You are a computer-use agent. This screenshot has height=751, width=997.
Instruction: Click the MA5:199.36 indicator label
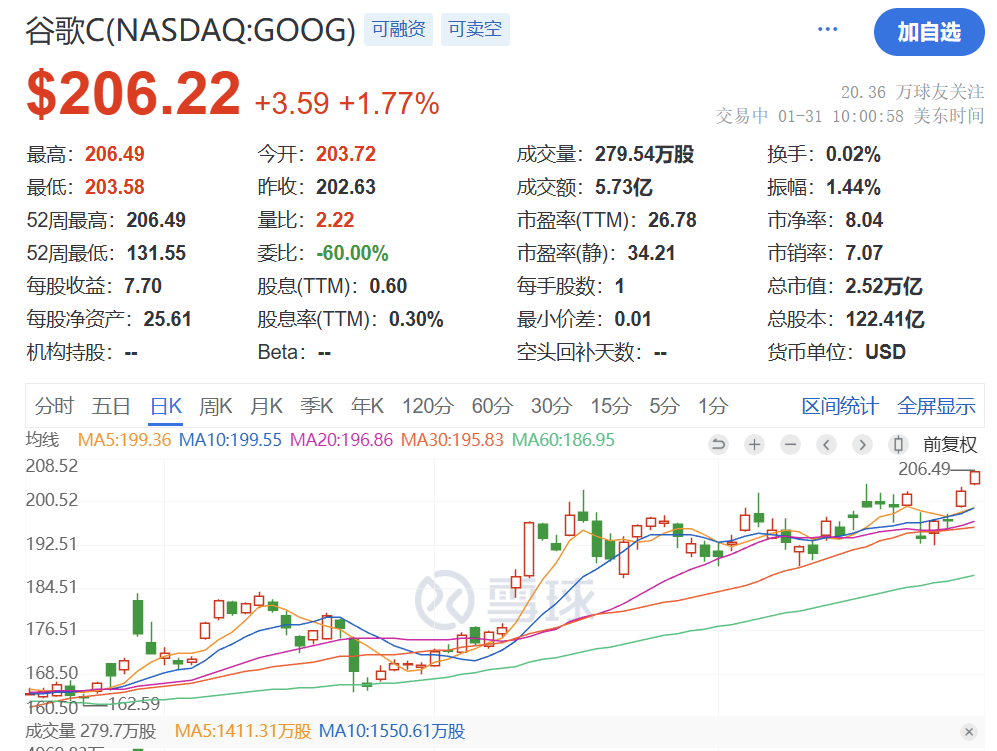(x=124, y=439)
